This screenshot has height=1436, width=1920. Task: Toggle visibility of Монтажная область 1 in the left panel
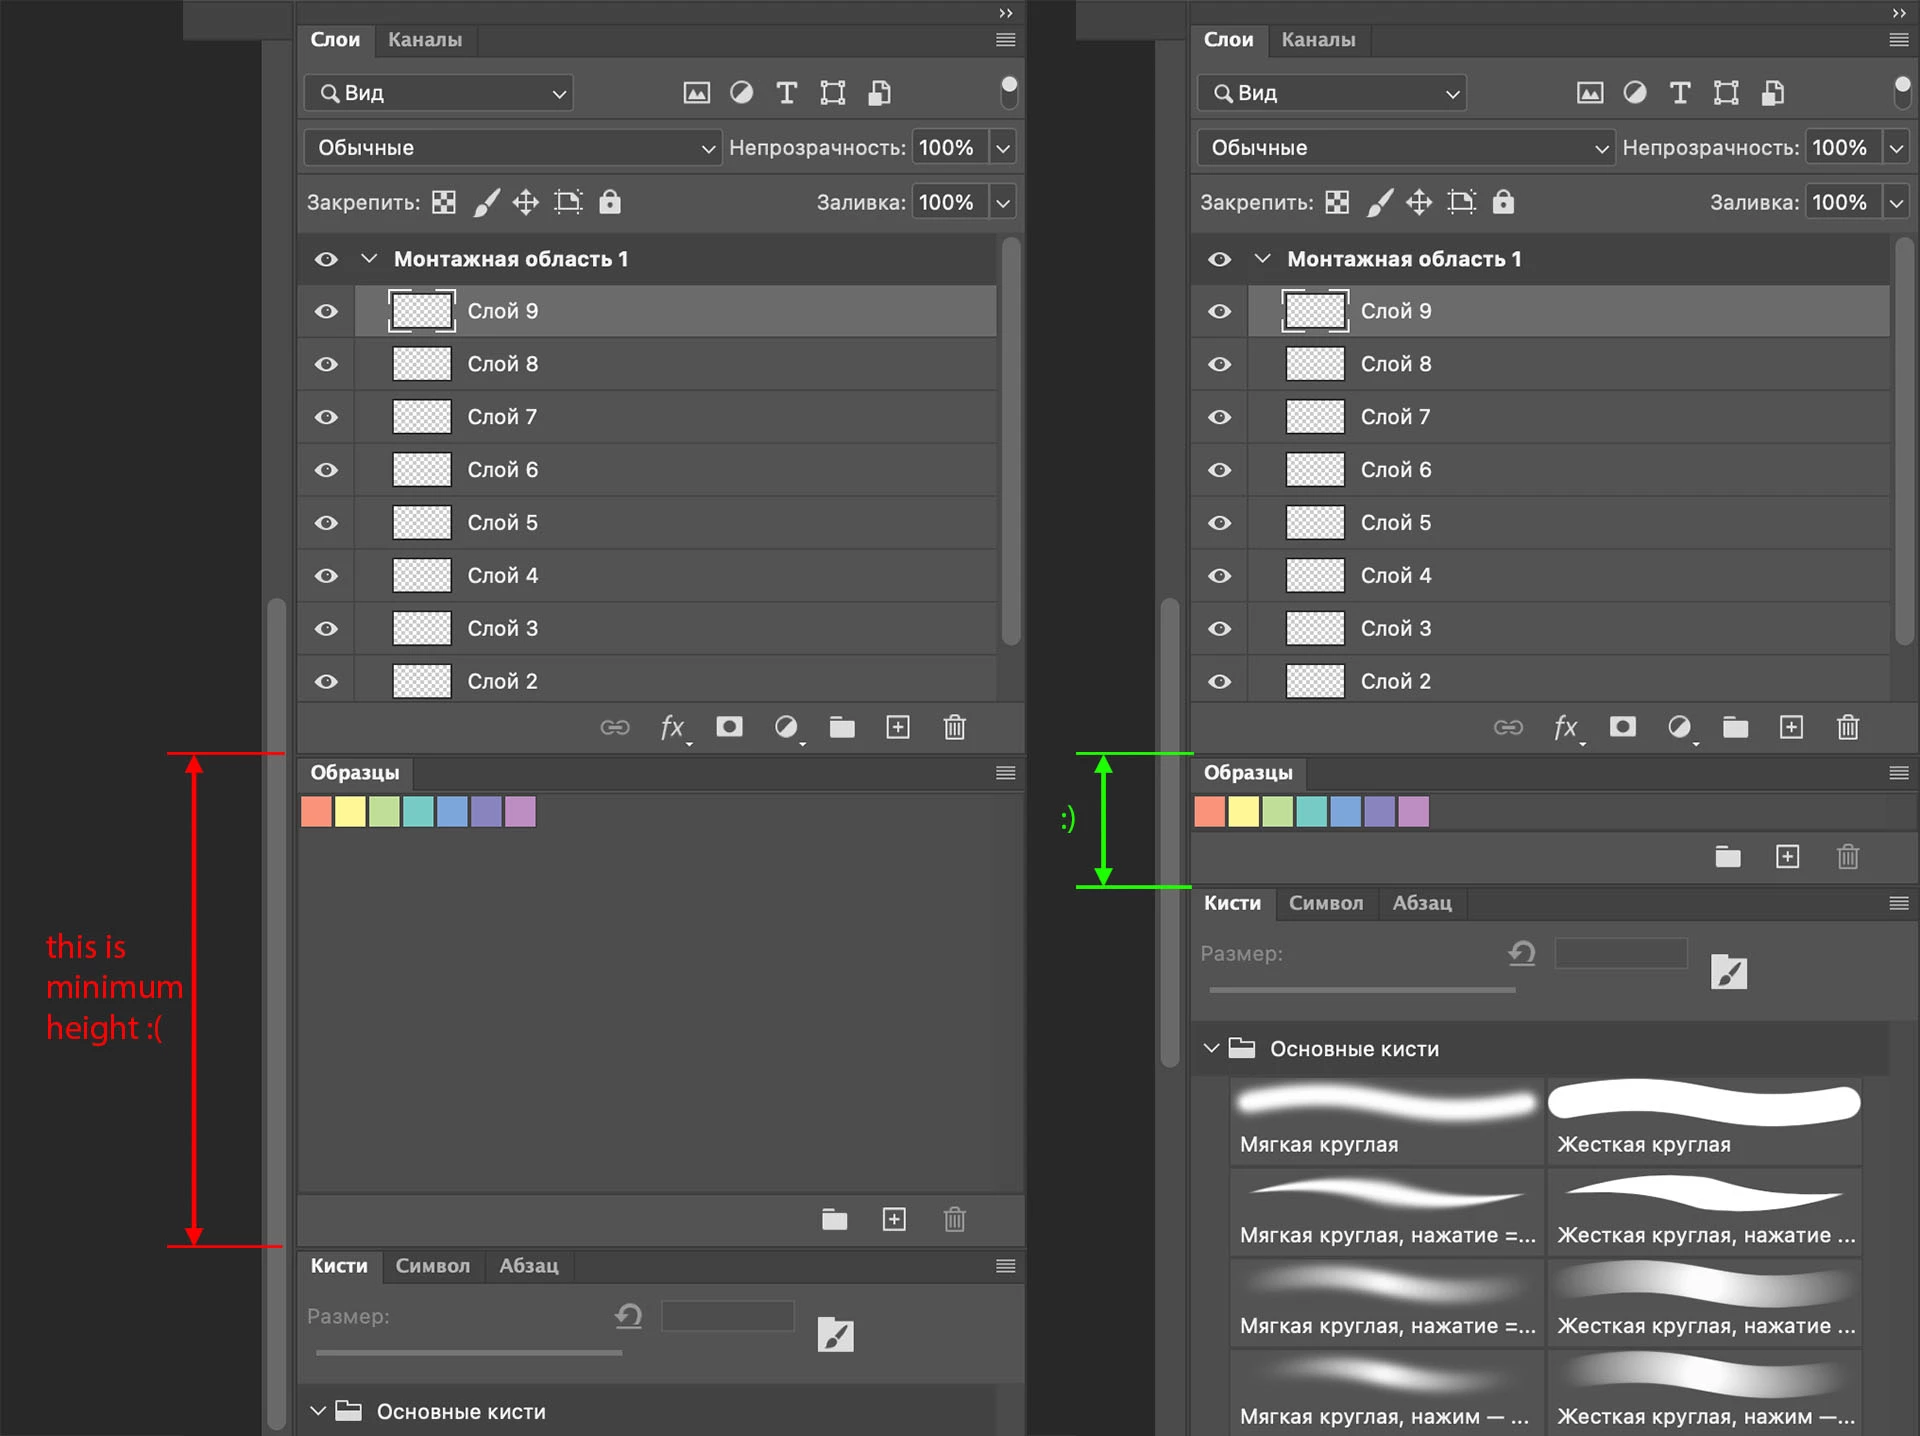point(326,259)
